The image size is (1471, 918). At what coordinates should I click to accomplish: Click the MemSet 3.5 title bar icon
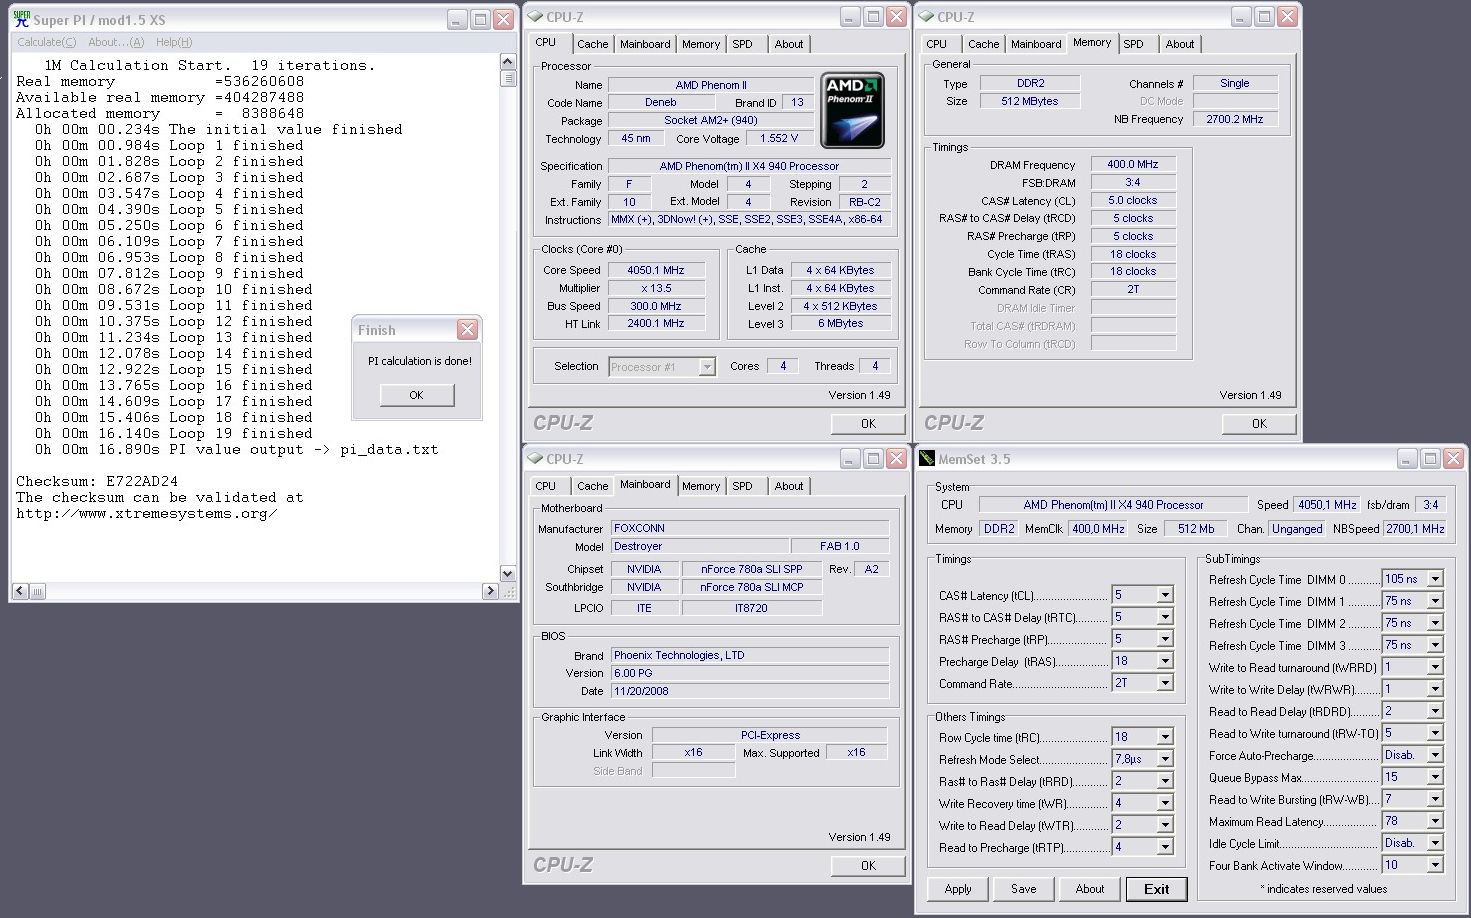(x=926, y=458)
